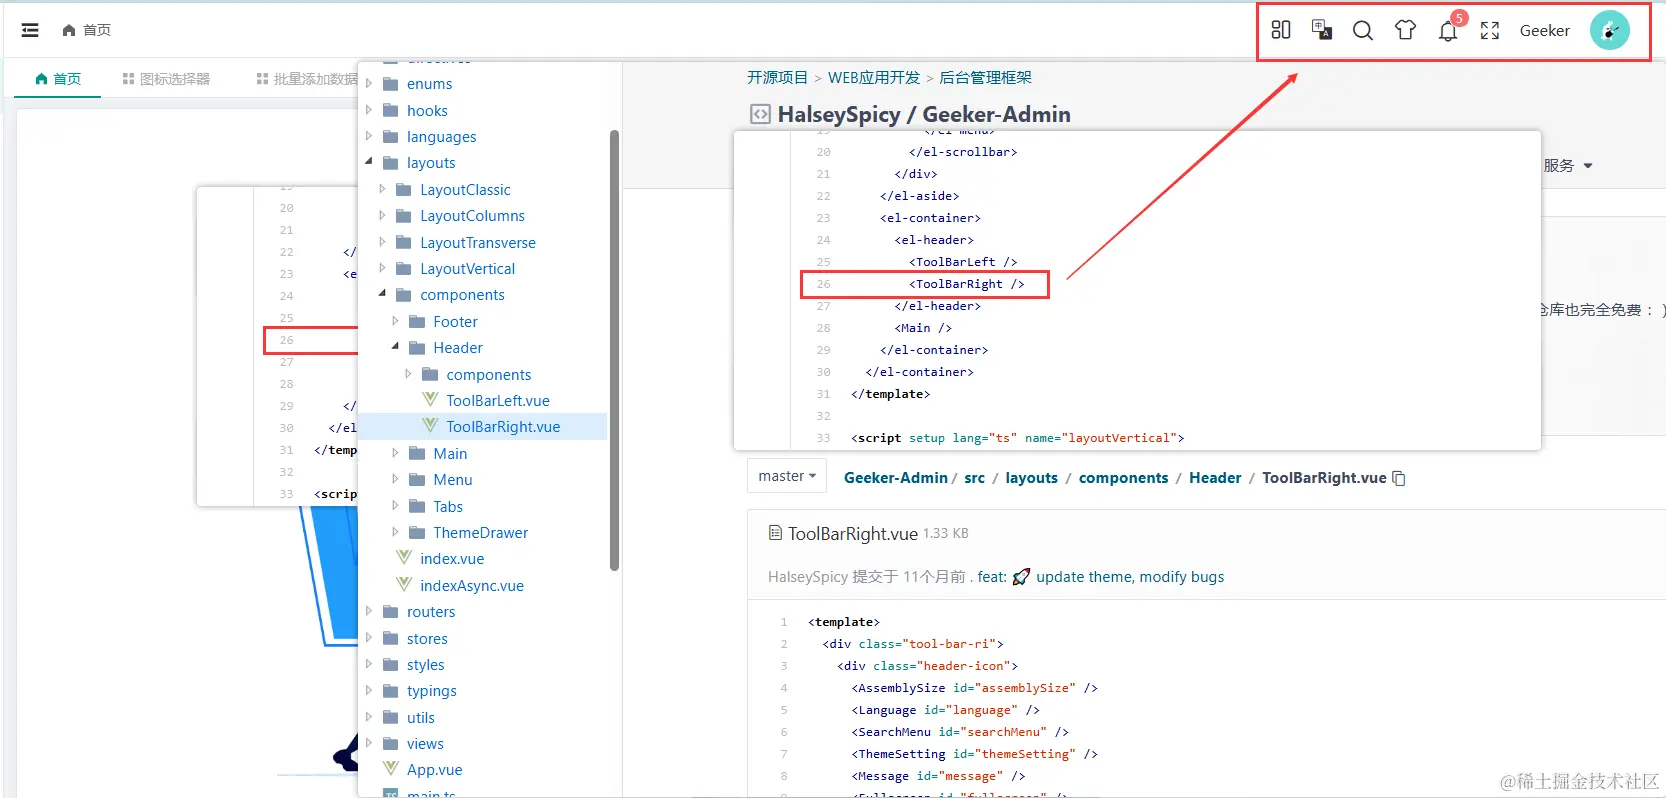
Task: Copy path icon next to ToolBarRight.vue
Action: pyautogui.click(x=1399, y=478)
